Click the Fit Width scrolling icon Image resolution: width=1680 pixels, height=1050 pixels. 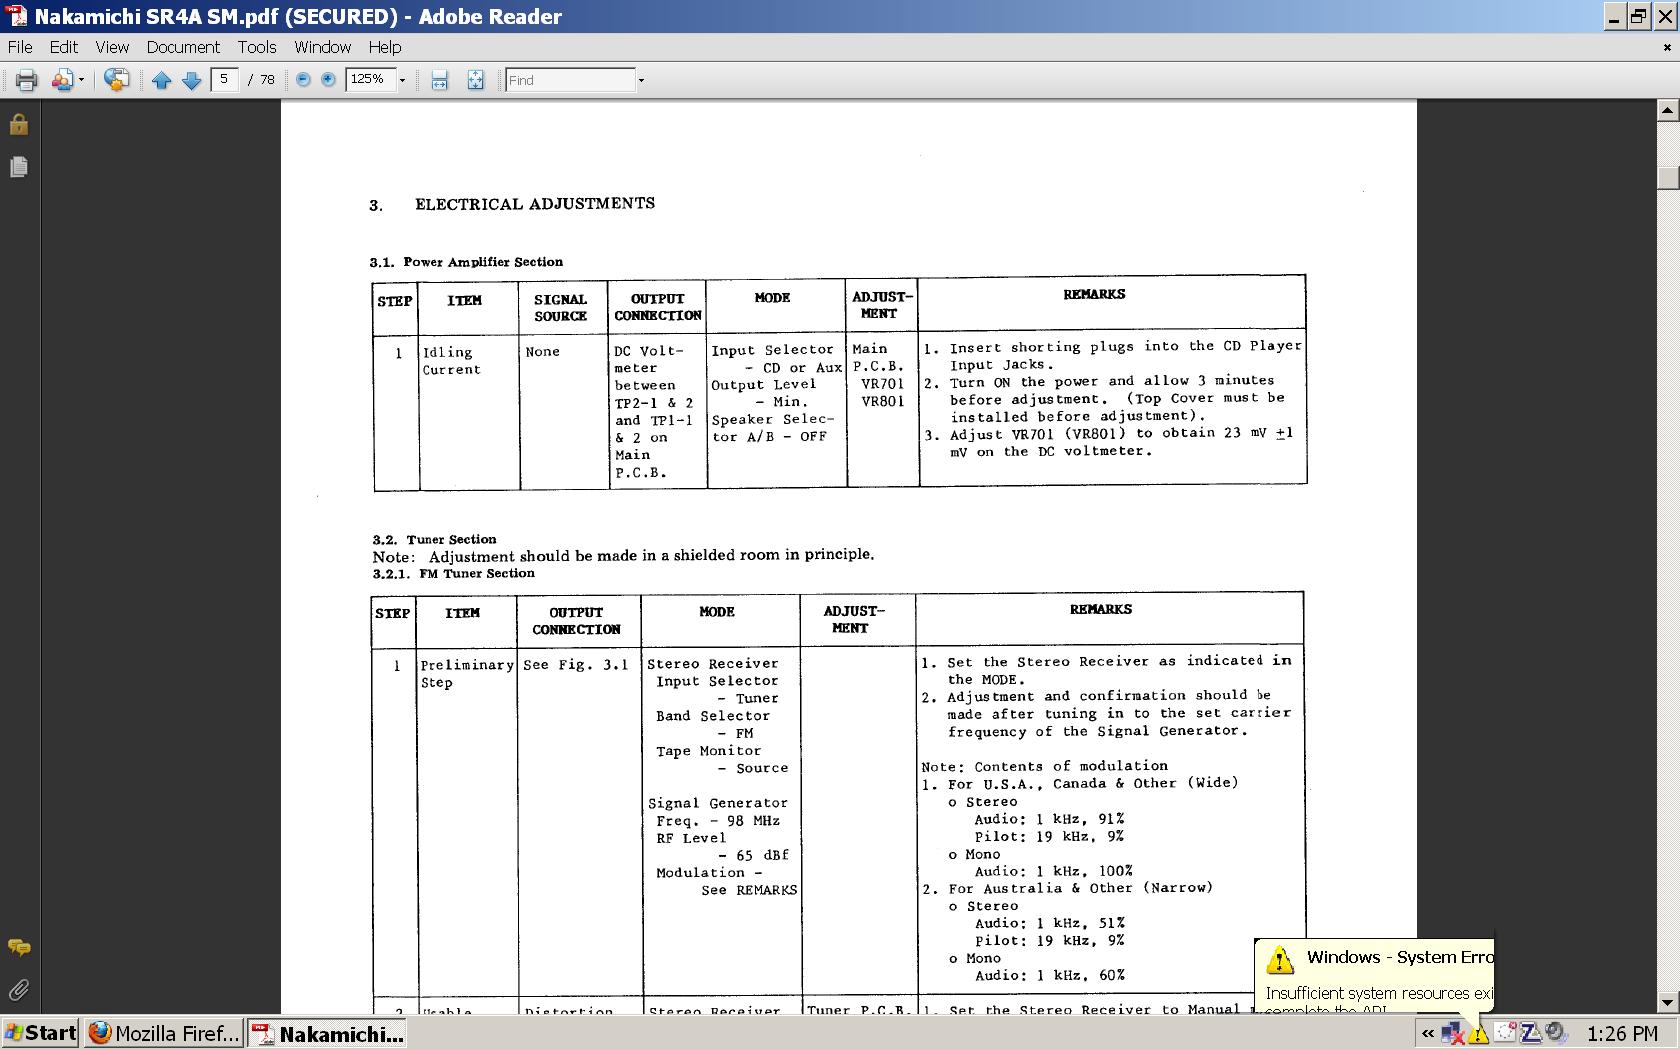(x=439, y=80)
